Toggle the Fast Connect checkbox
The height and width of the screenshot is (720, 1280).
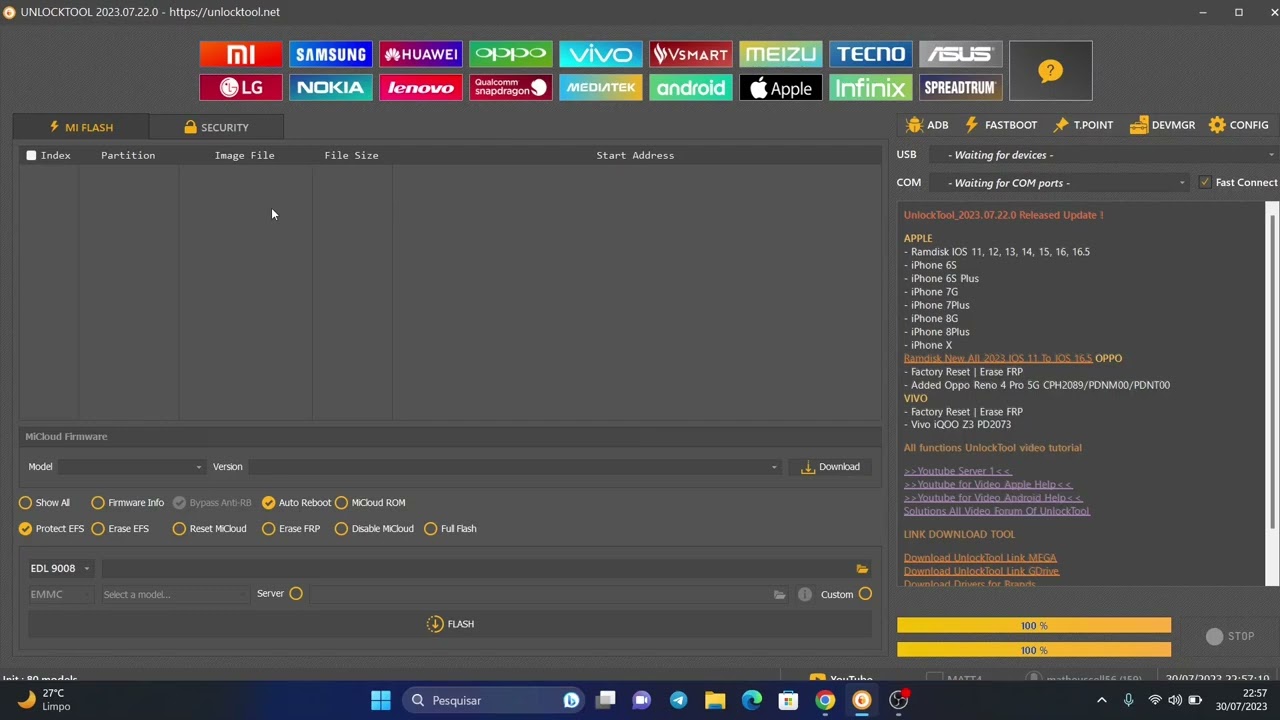(1205, 182)
